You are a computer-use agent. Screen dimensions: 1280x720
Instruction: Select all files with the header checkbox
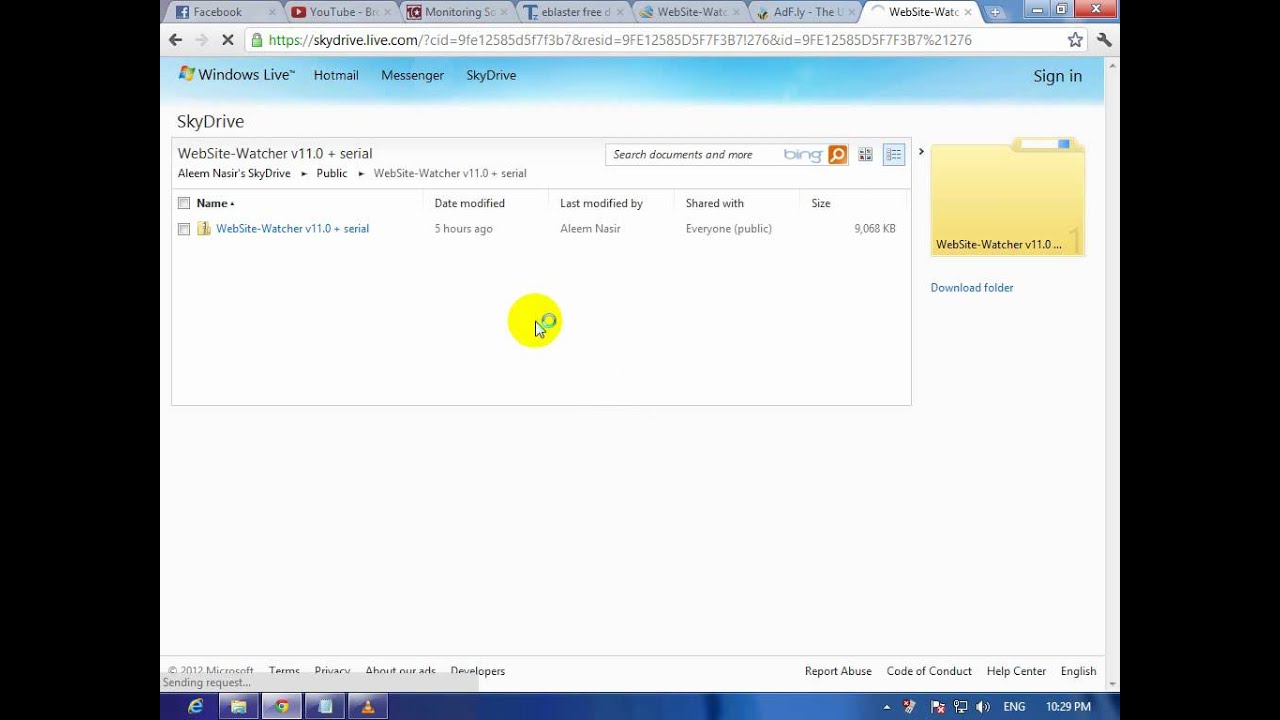(184, 203)
